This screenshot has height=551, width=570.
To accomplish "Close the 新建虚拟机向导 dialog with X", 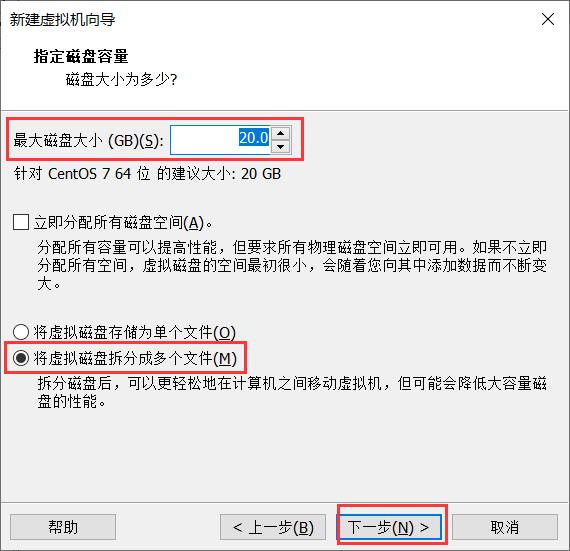I will (x=548, y=19).
